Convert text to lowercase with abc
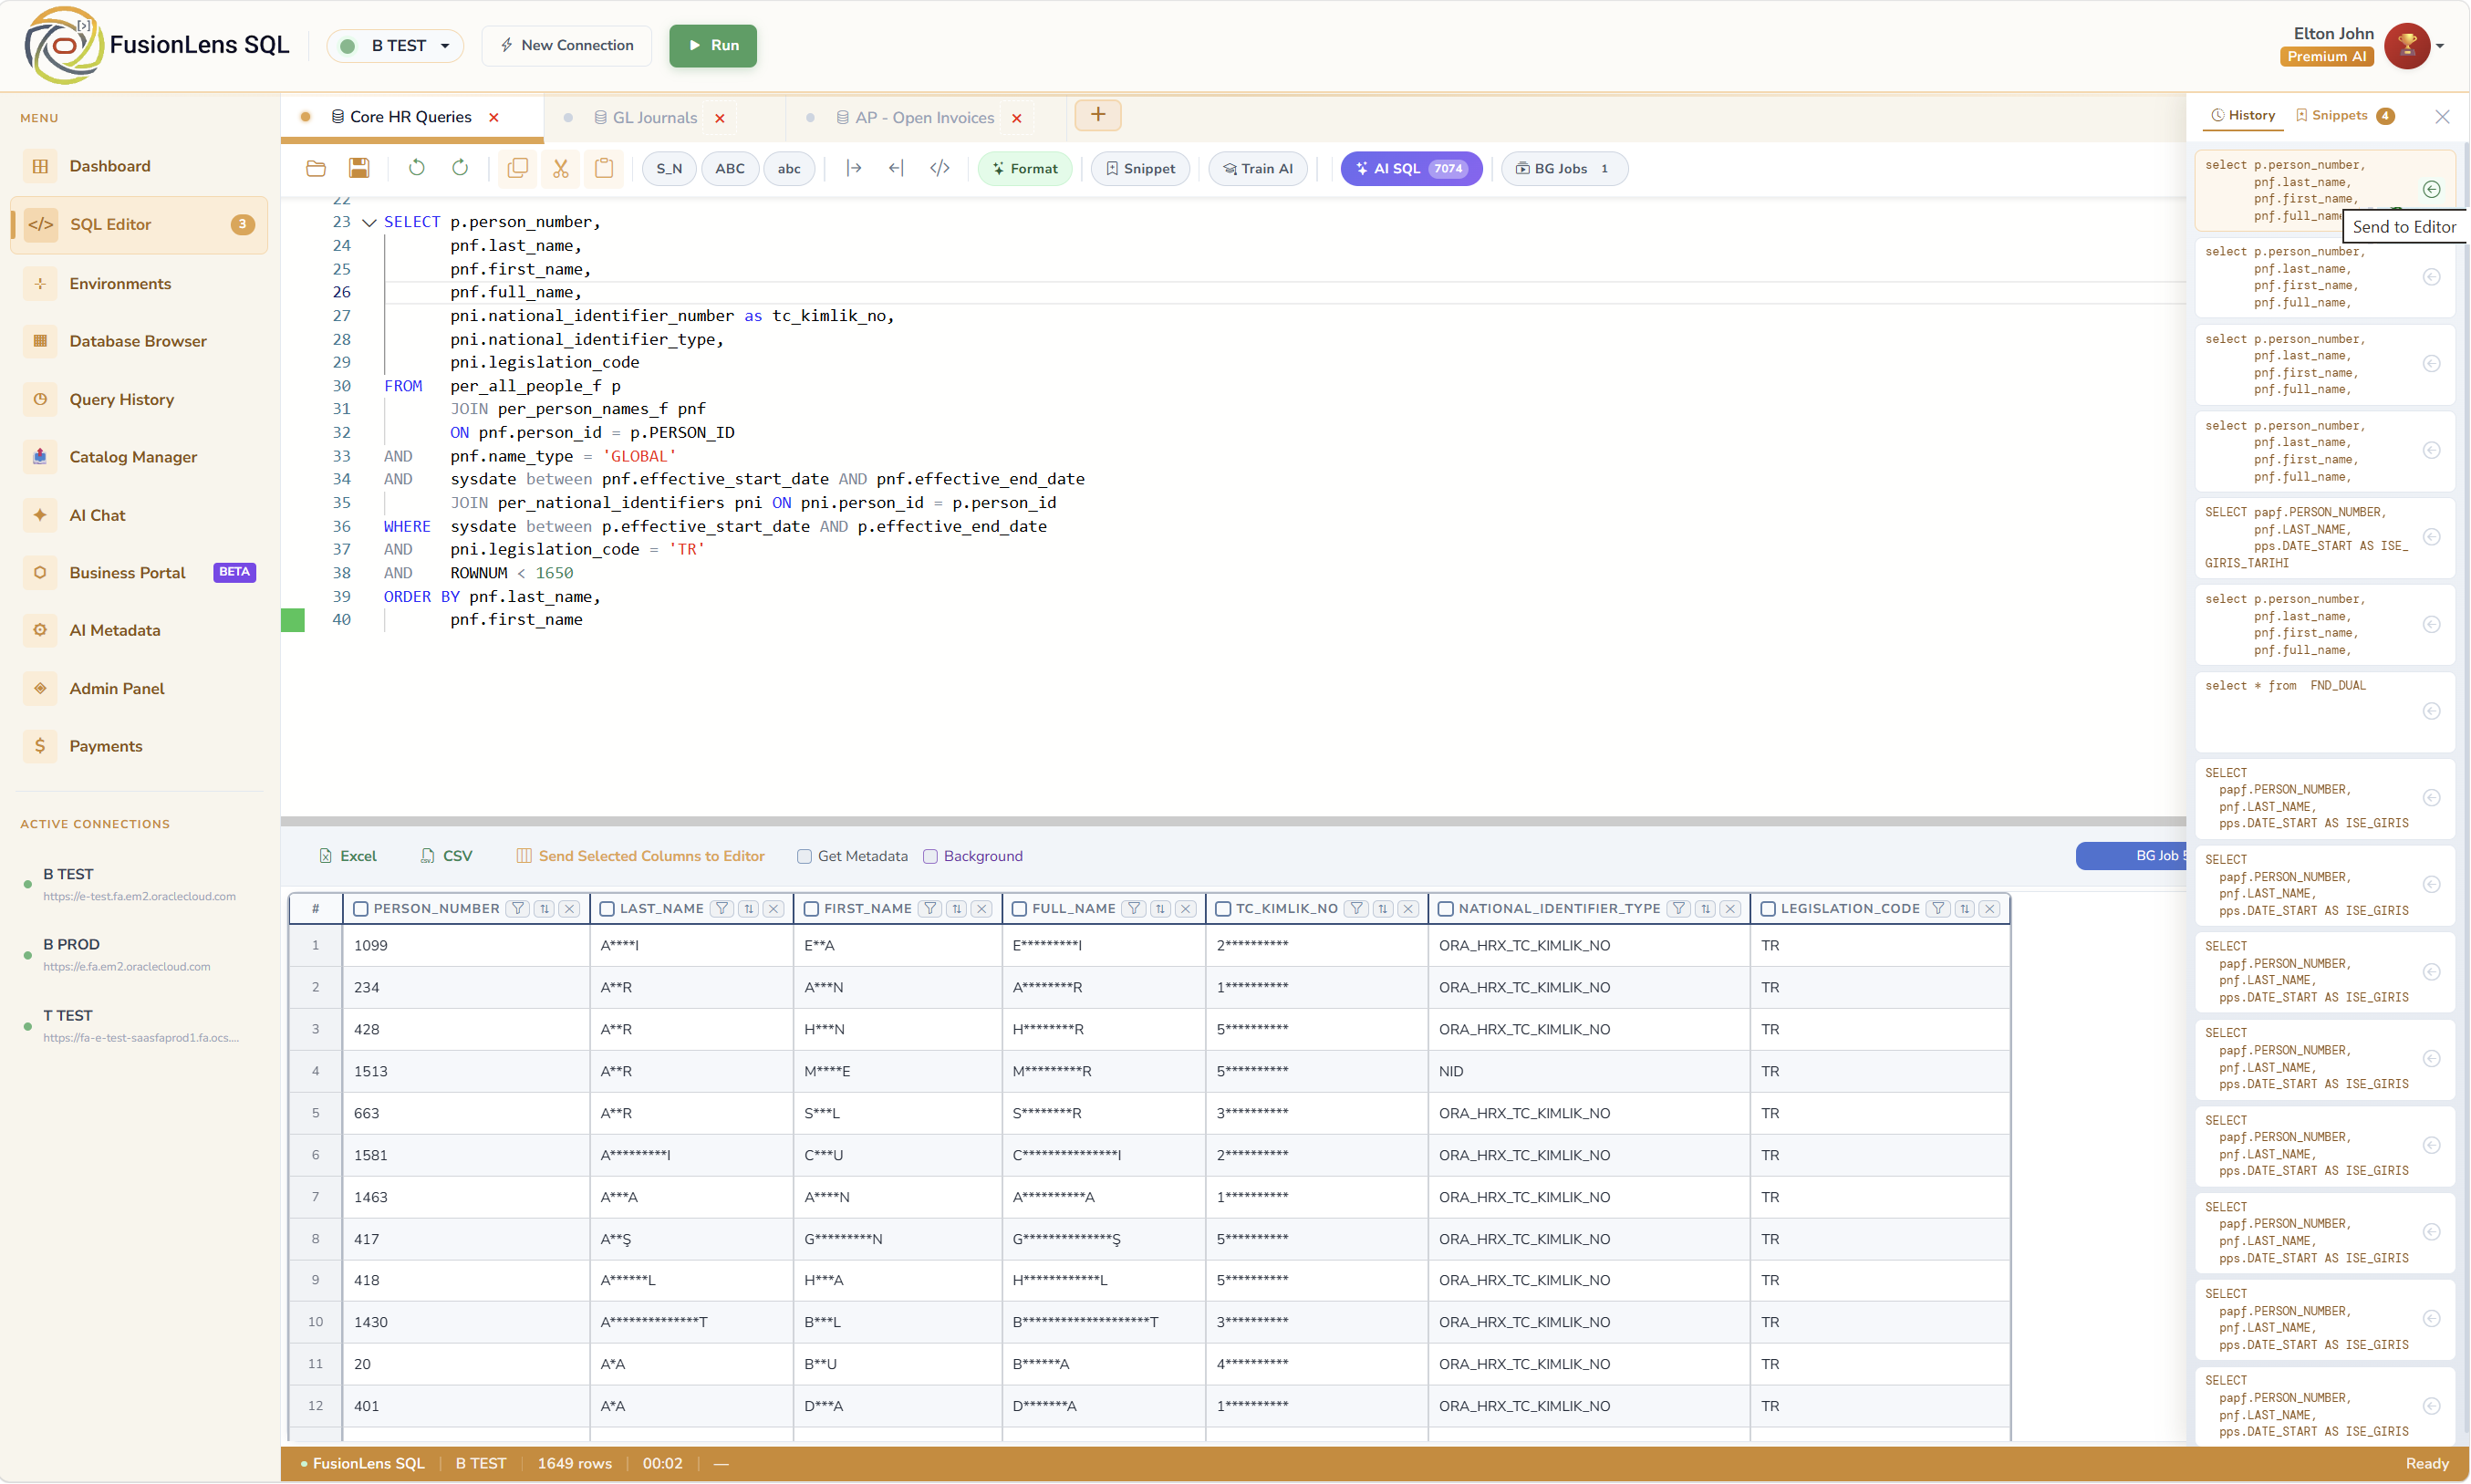This screenshot has width=2471, height=1484. pos(789,169)
